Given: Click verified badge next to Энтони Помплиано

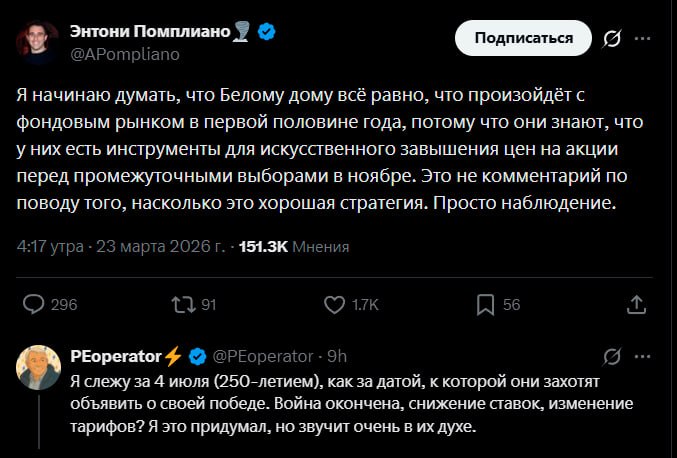Looking at the screenshot, I should click(267, 33).
